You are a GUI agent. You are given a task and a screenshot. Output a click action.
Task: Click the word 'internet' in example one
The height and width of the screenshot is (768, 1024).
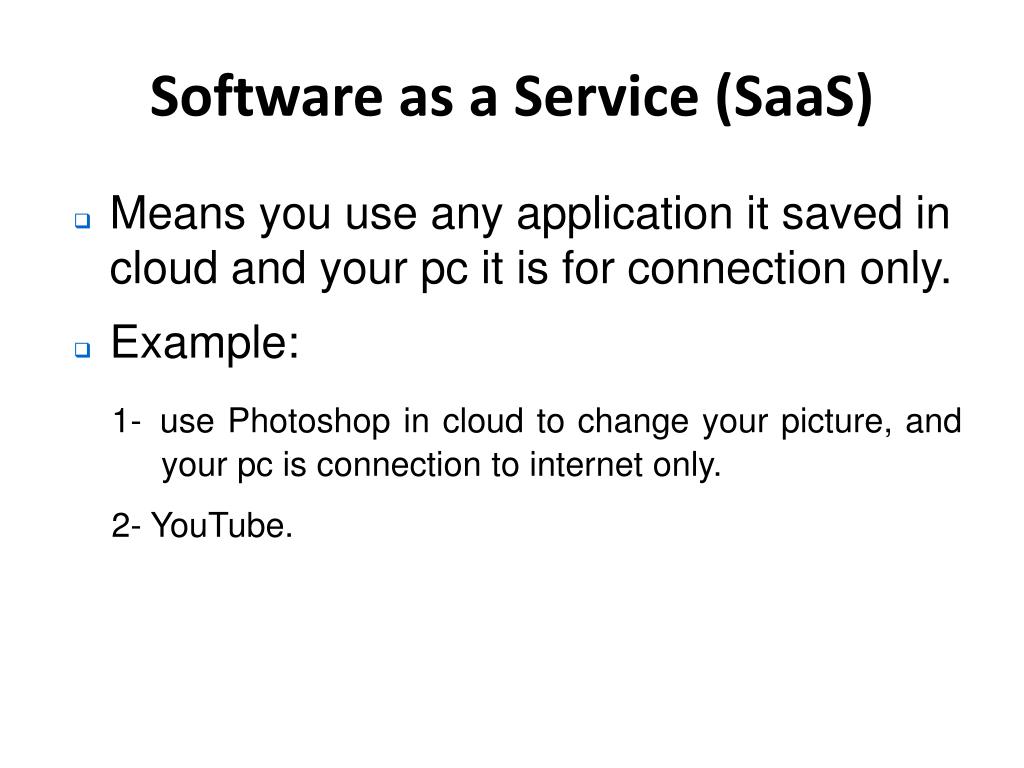(586, 465)
